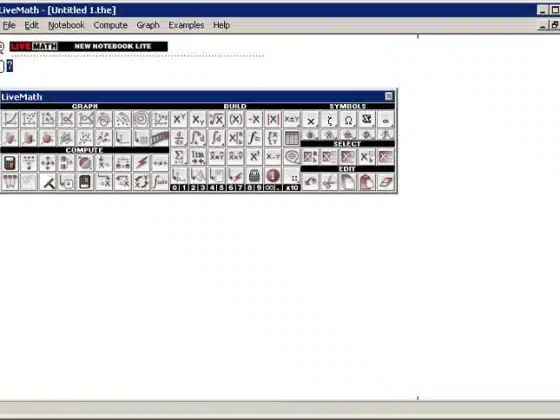Image resolution: width=560 pixels, height=420 pixels.
Task: Open the Notebook menu
Action: click(66, 25)
